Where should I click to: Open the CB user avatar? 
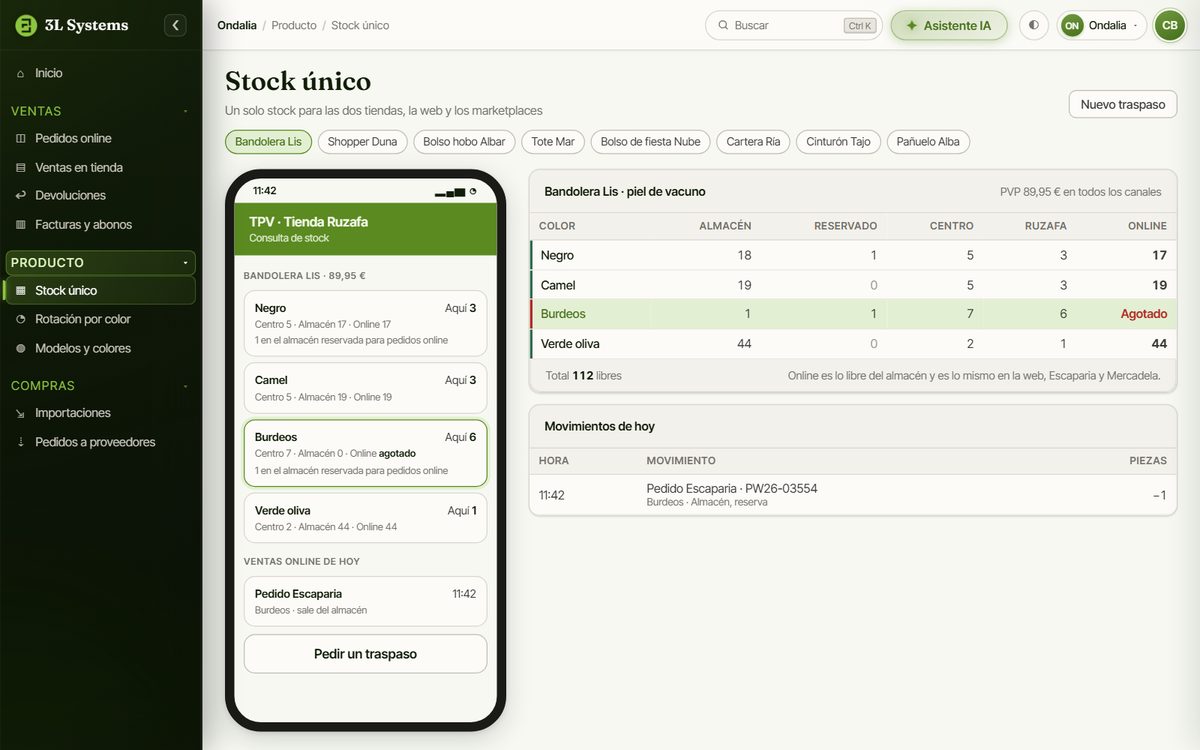coord(1169,25)
